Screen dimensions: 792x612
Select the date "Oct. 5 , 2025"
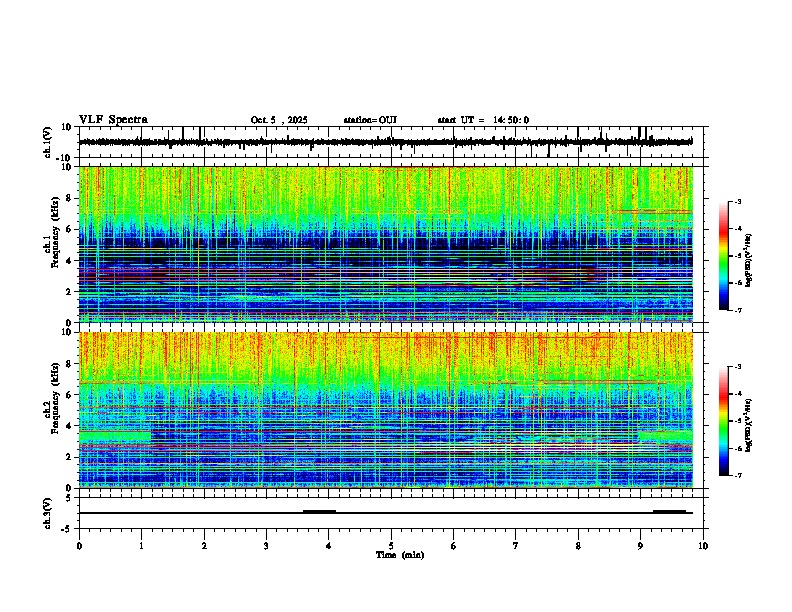tap(279, 120)
